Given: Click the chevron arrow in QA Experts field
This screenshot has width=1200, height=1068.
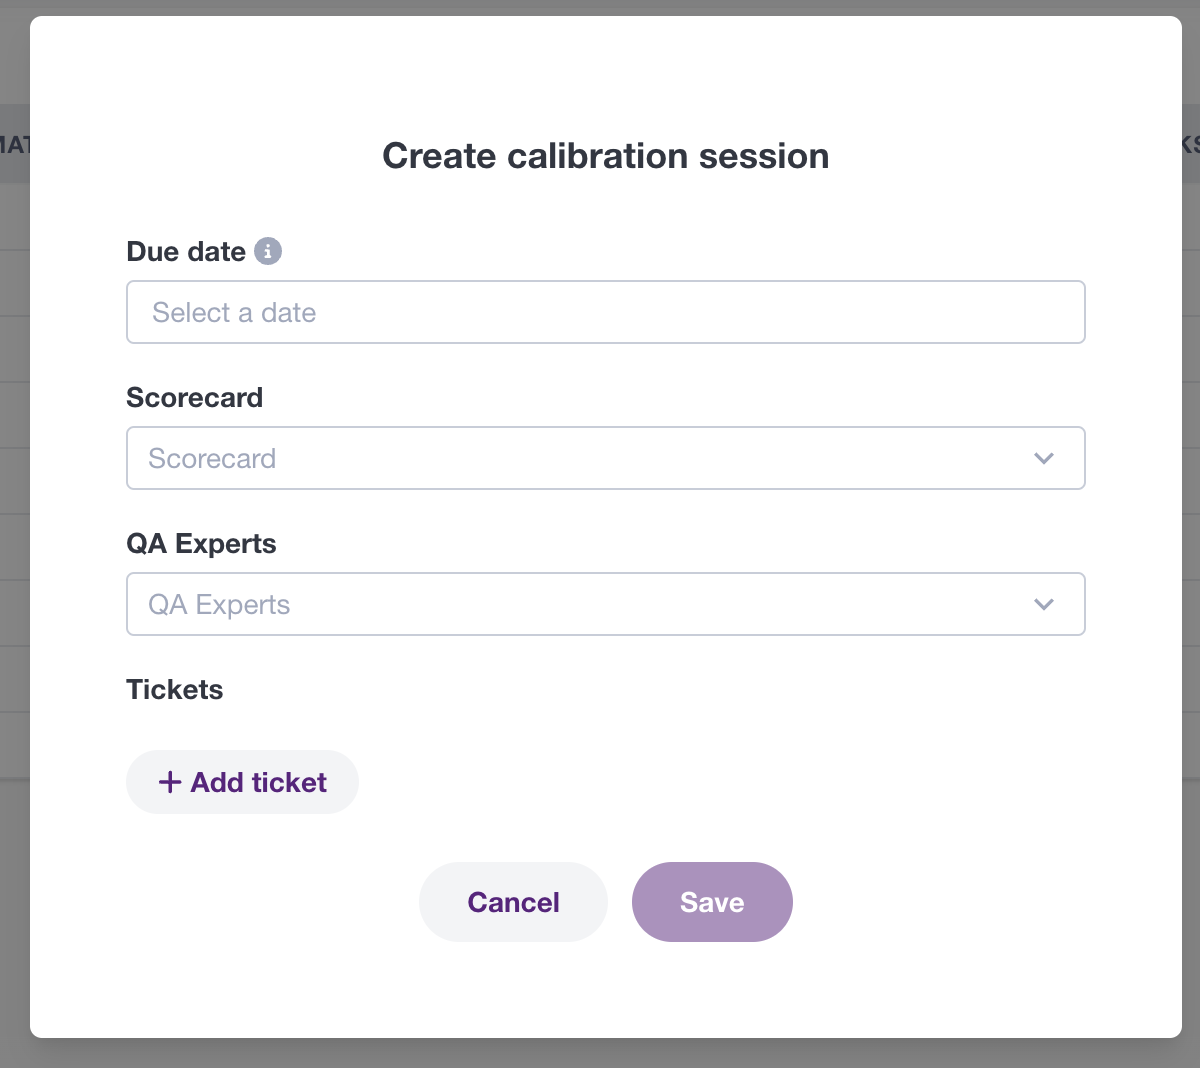Looking at the screenshot, I should (x=1044, y=604).
